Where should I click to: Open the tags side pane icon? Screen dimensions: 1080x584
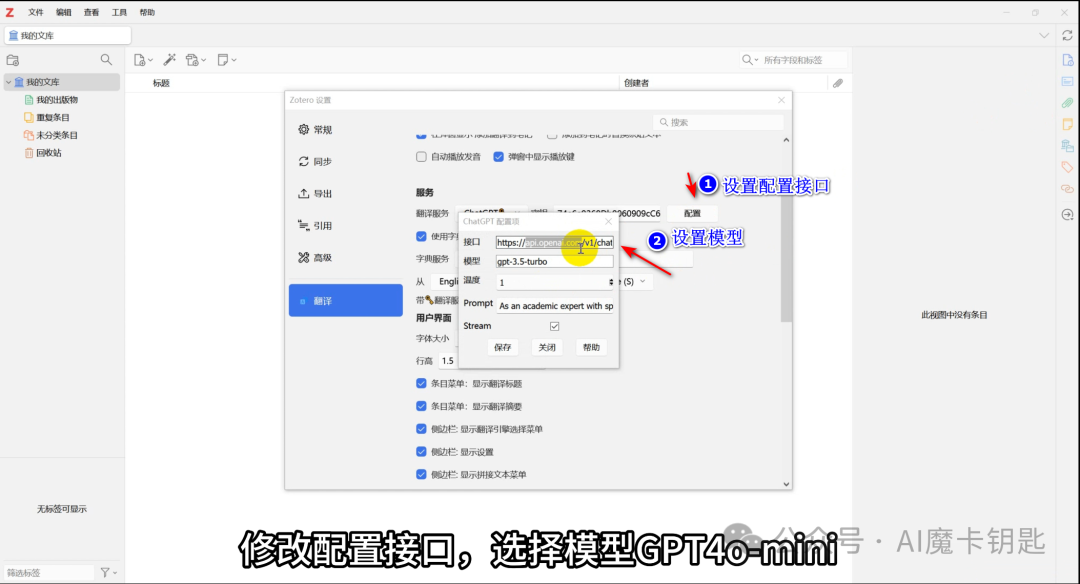pyautogui.click(x=1068, y=167)
